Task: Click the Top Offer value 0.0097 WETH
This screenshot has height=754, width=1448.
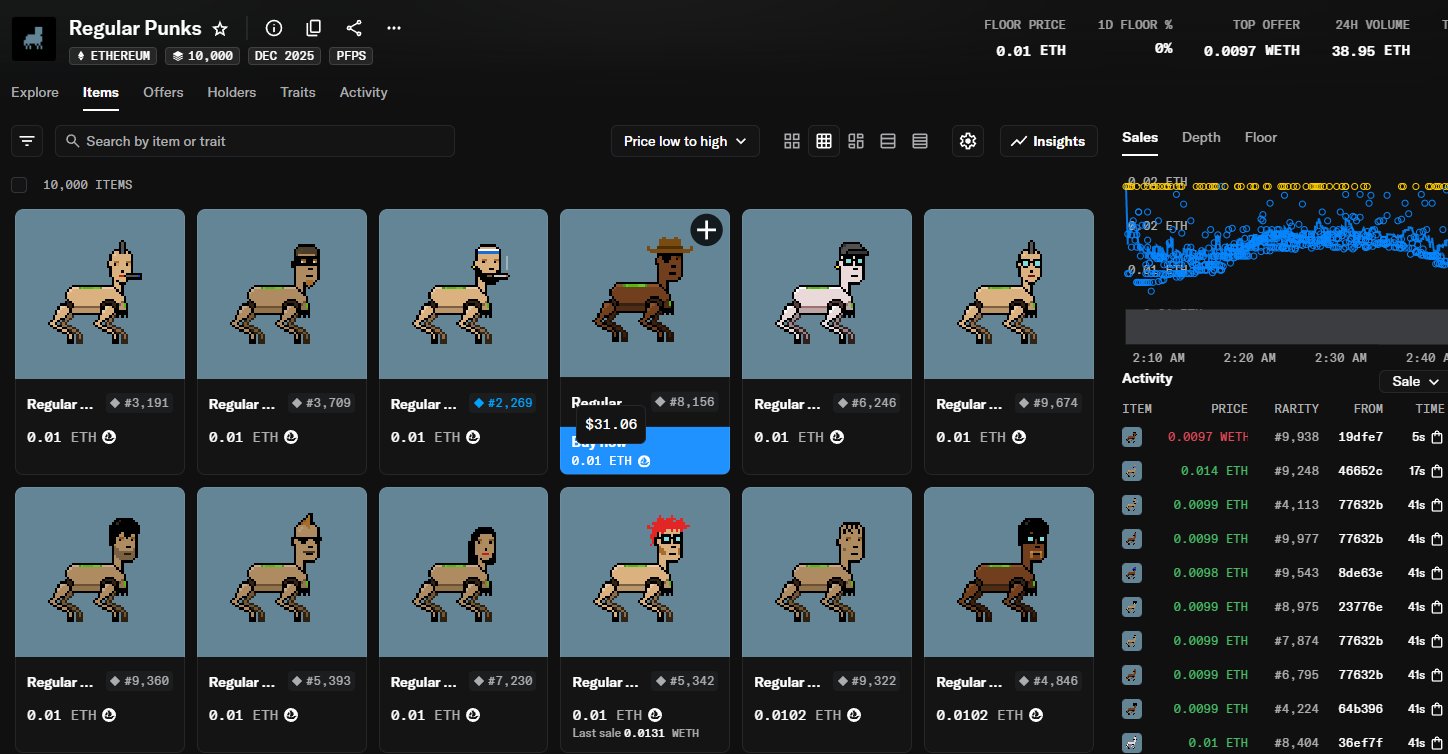Action: [1252, 50]
